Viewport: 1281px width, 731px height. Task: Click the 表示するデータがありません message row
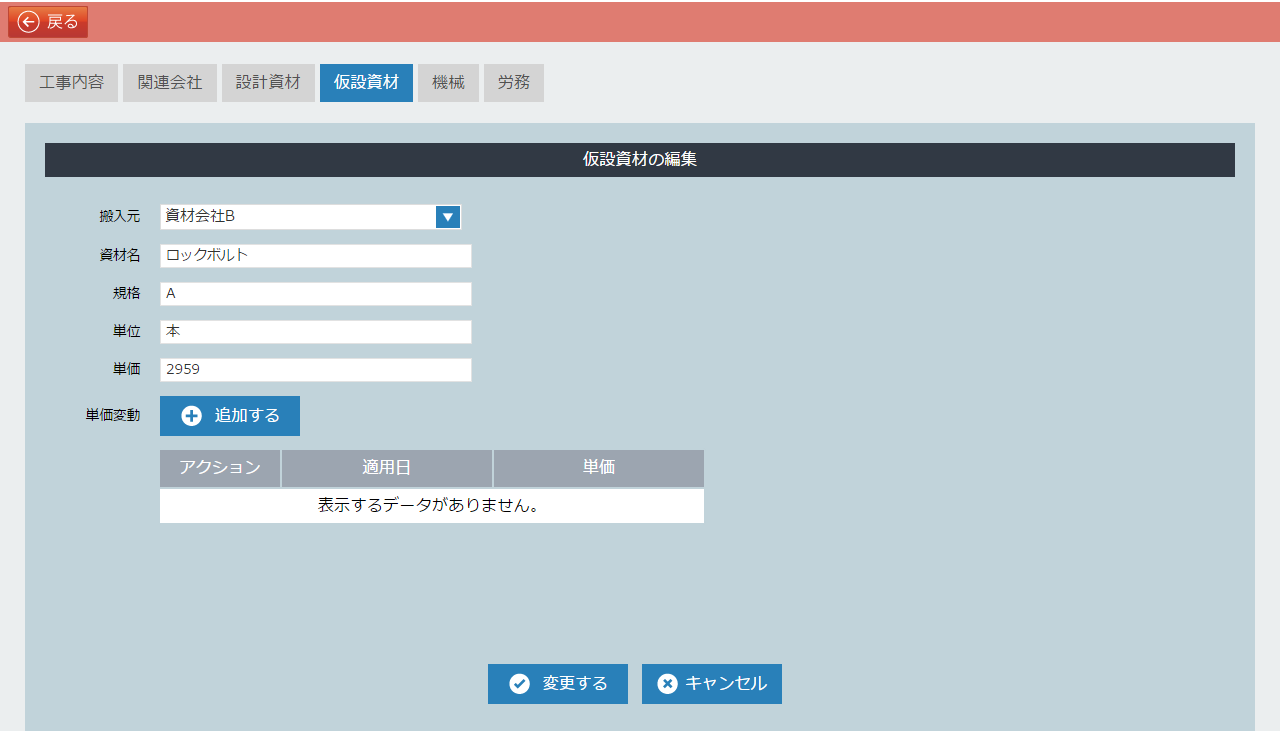point(432,506)
